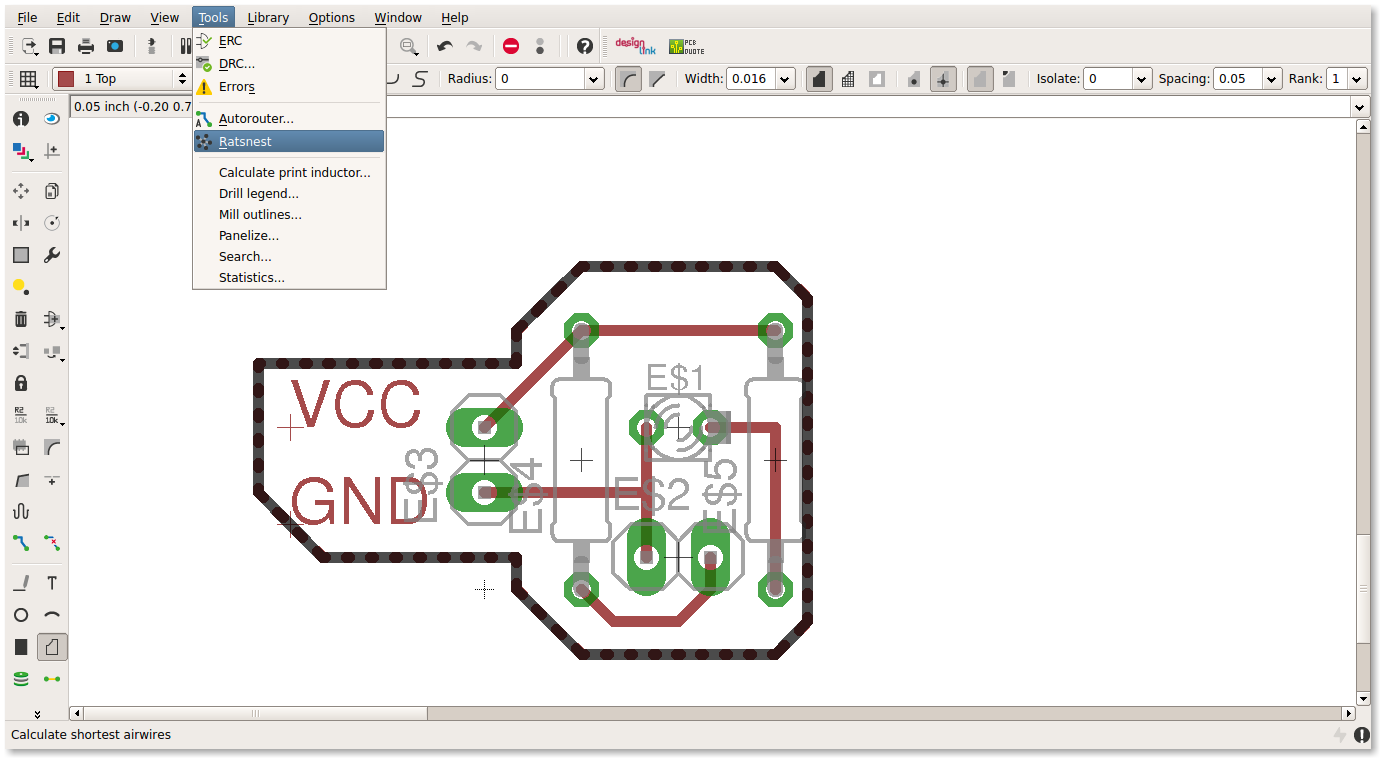Toggle the Show eye tool
The width and height of the screenshot is (1380, 758).
coord(52,119)
